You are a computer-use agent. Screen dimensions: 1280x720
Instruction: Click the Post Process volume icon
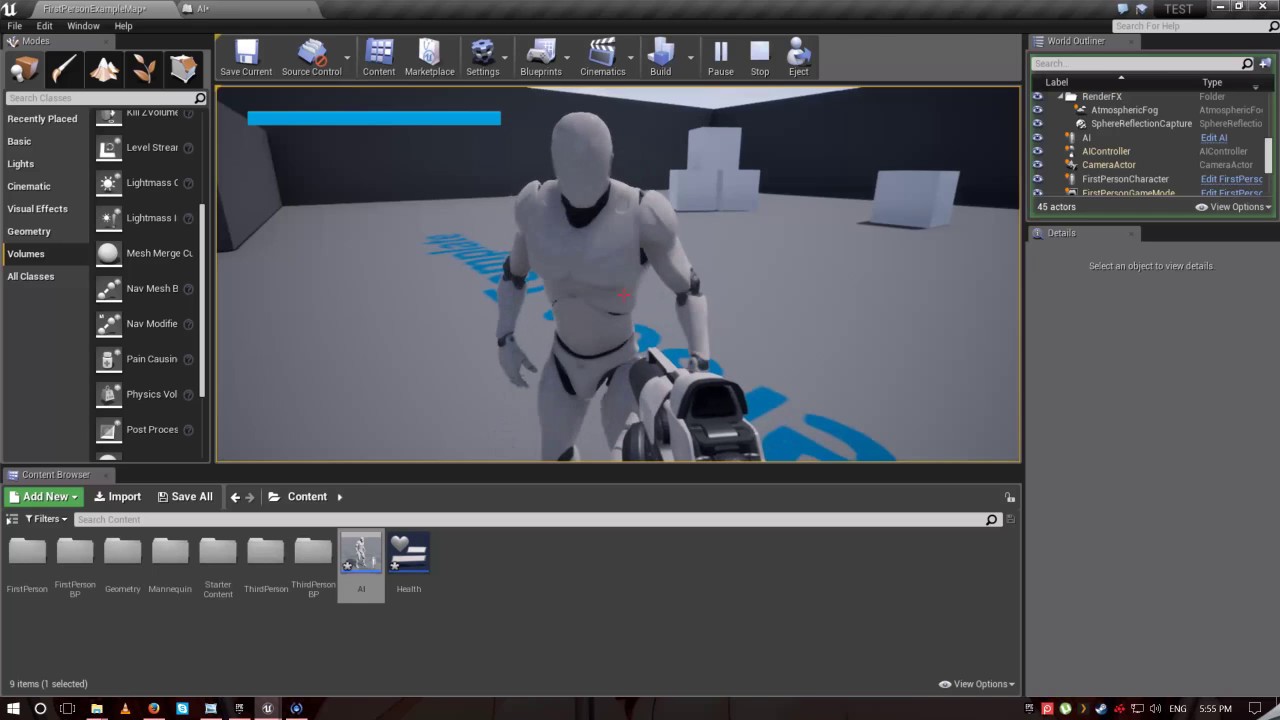[x=108, y=430]
